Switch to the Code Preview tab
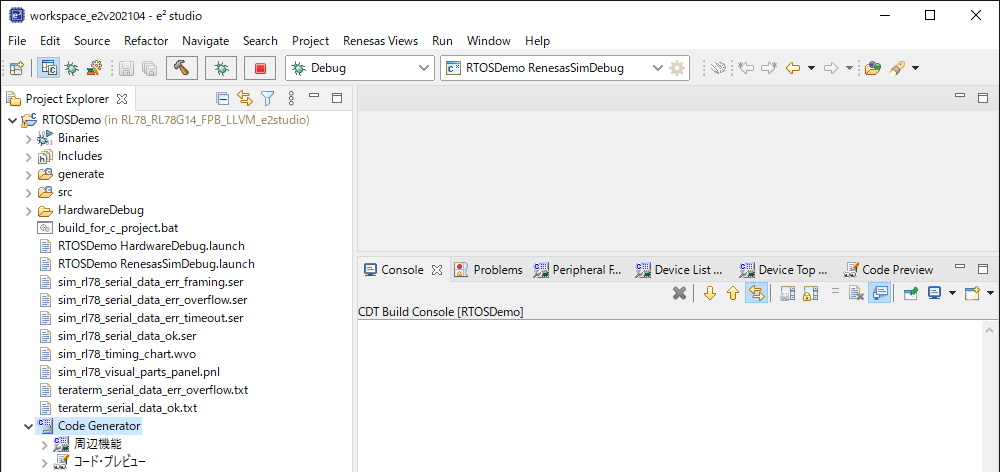1000x472 pixels. click(x=888, y=270)
